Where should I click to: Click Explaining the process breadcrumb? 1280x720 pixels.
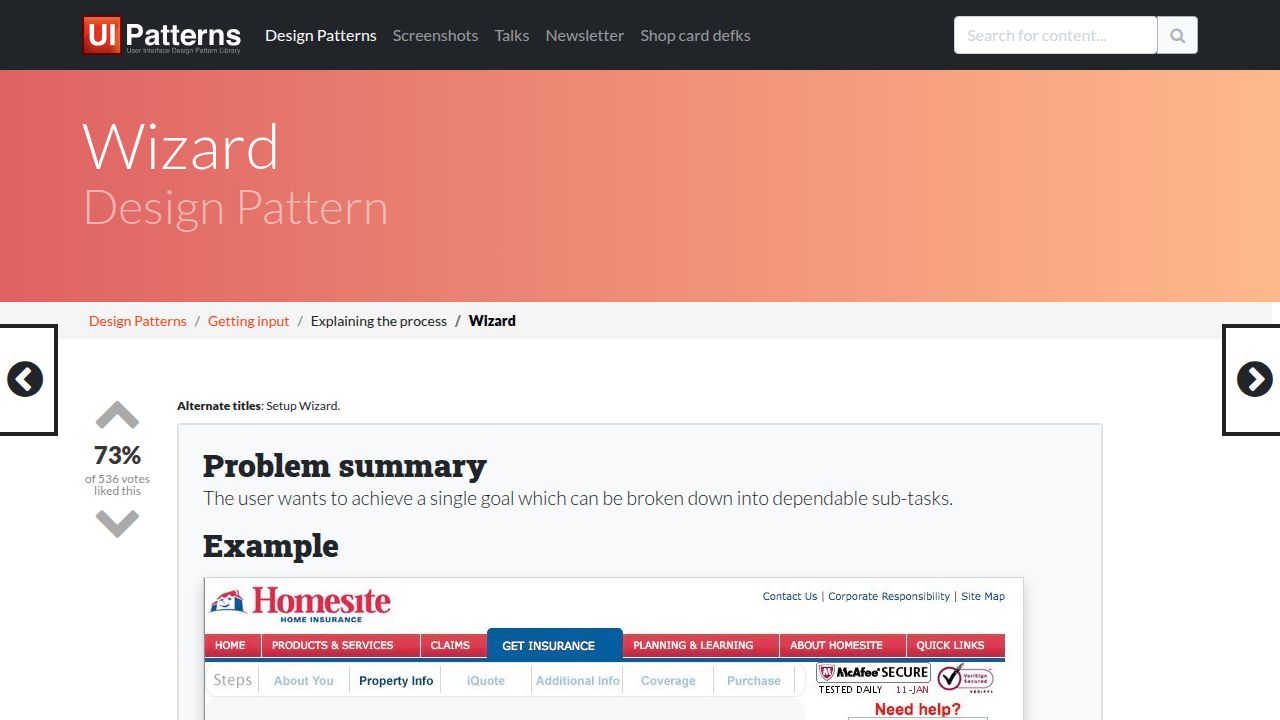[x=379, y=321]
